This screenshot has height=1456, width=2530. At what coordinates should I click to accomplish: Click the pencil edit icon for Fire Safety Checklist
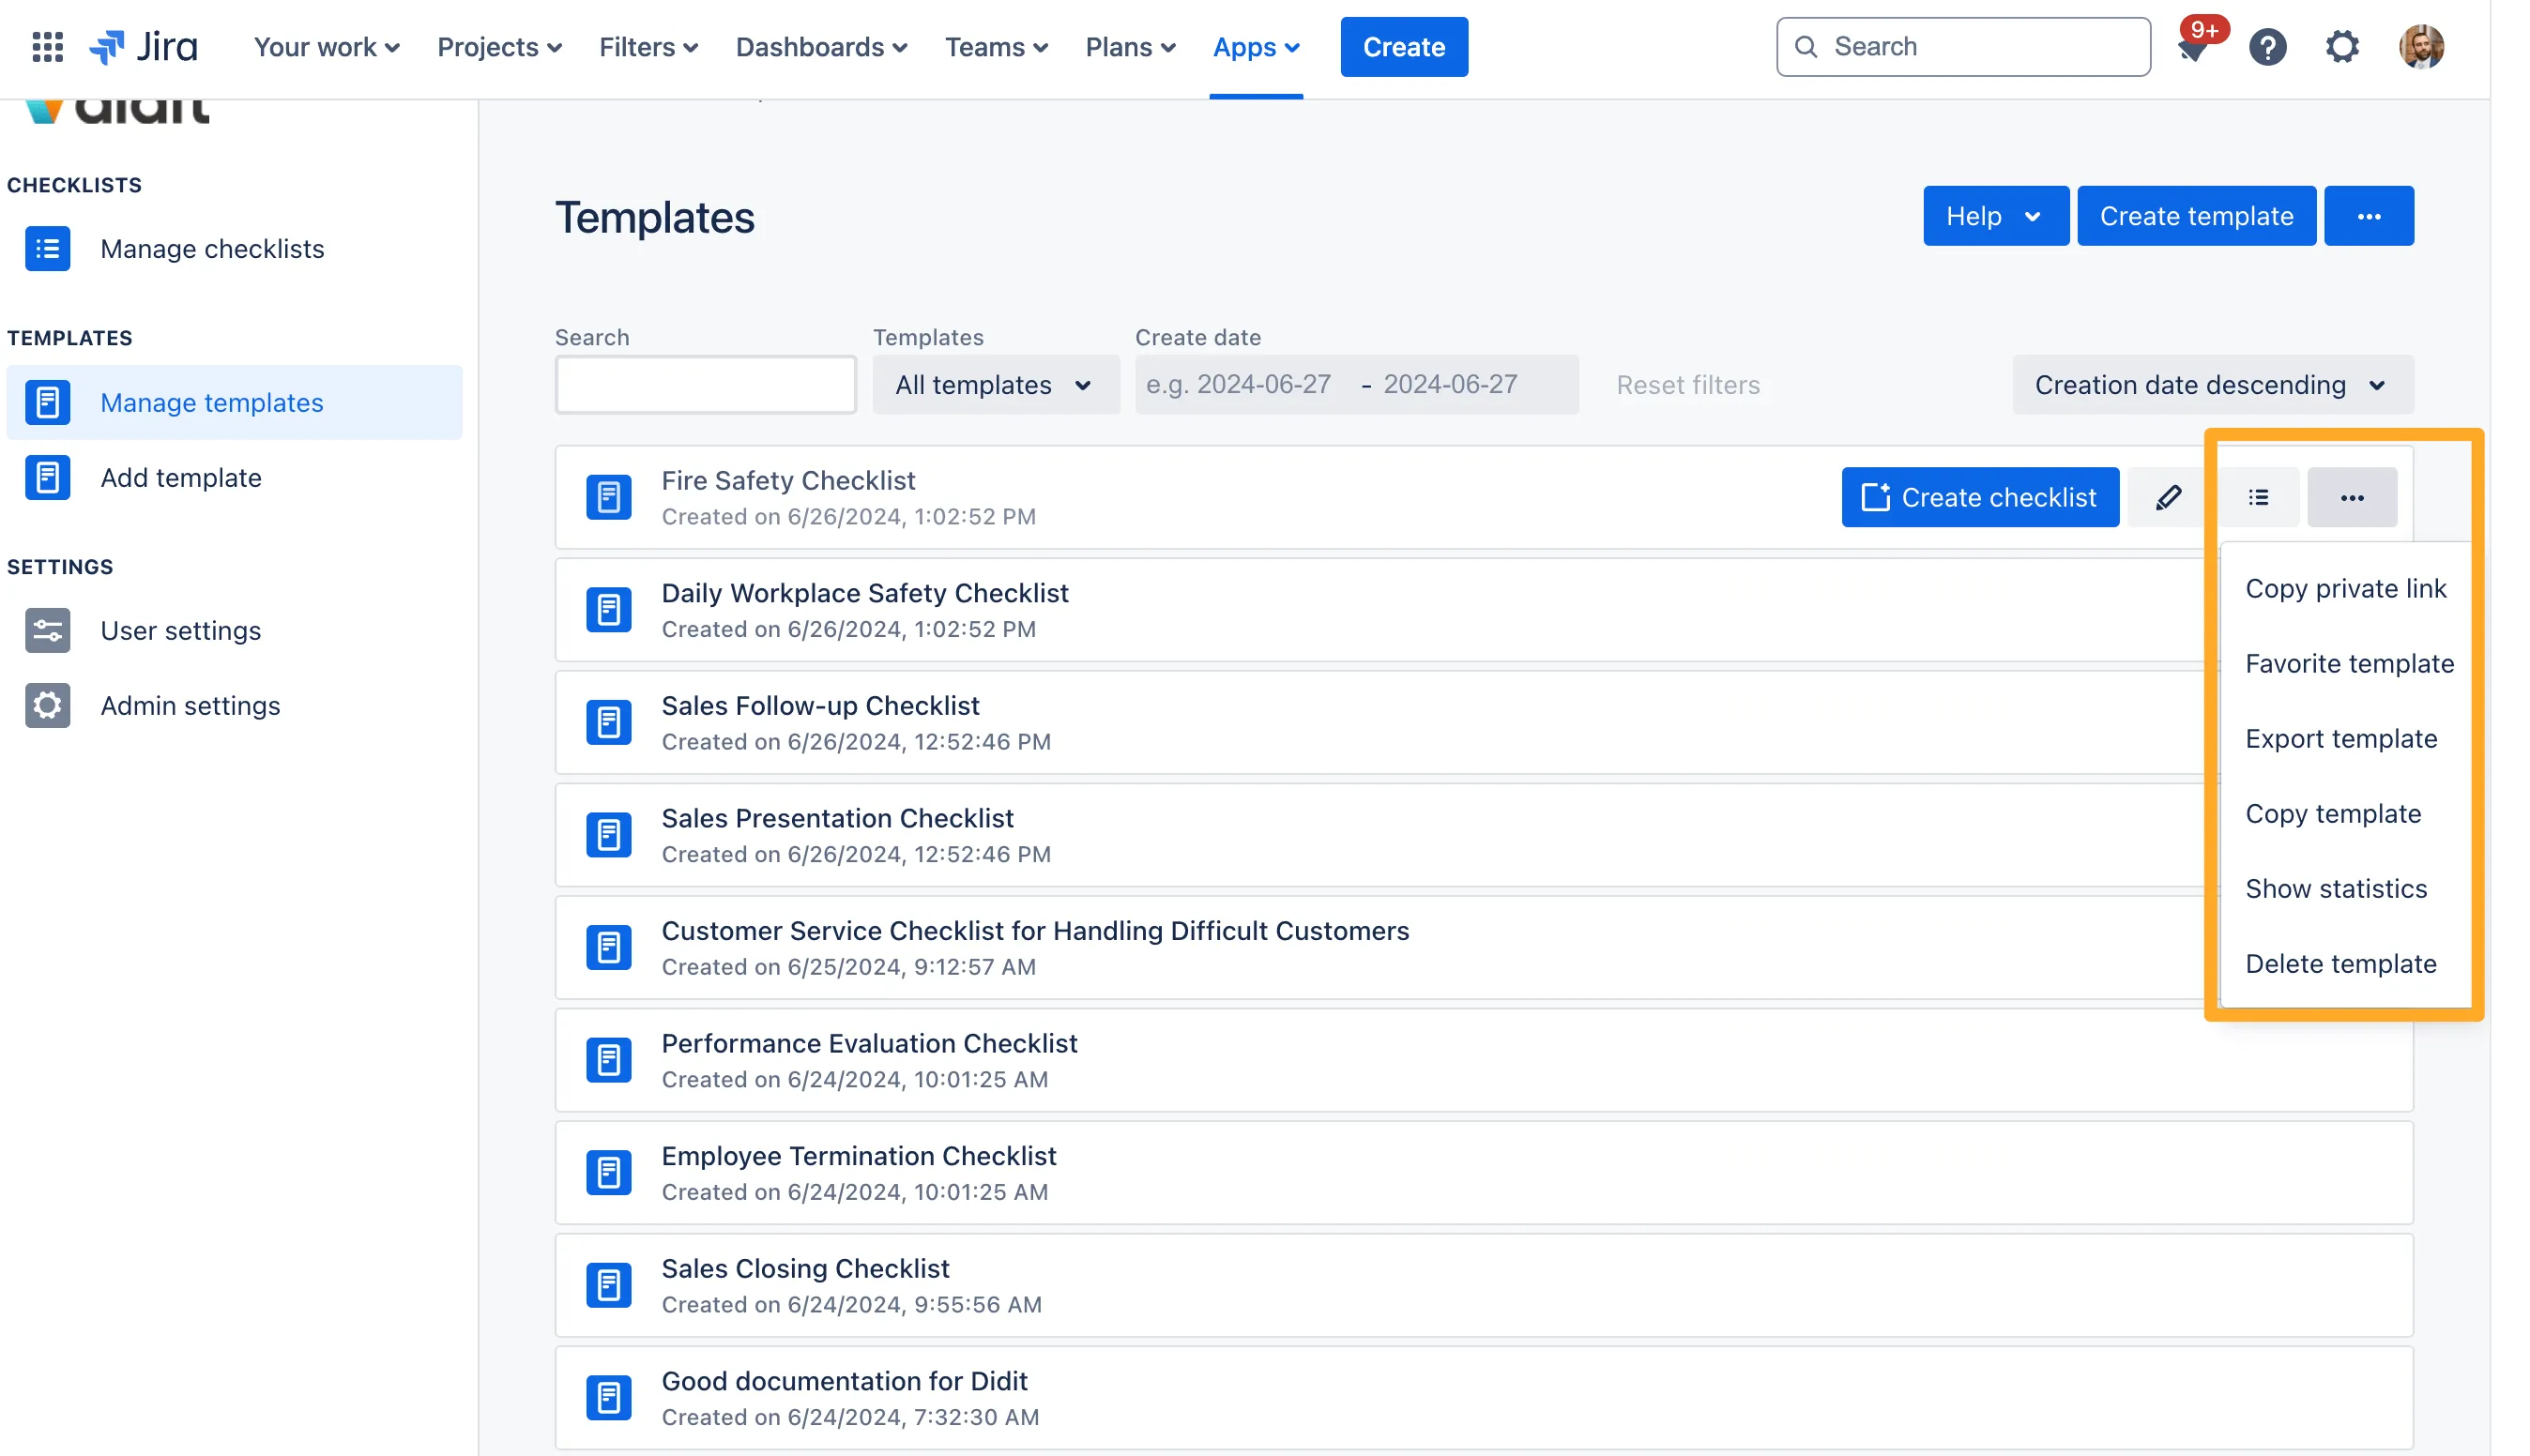[x=2168, y=497]
